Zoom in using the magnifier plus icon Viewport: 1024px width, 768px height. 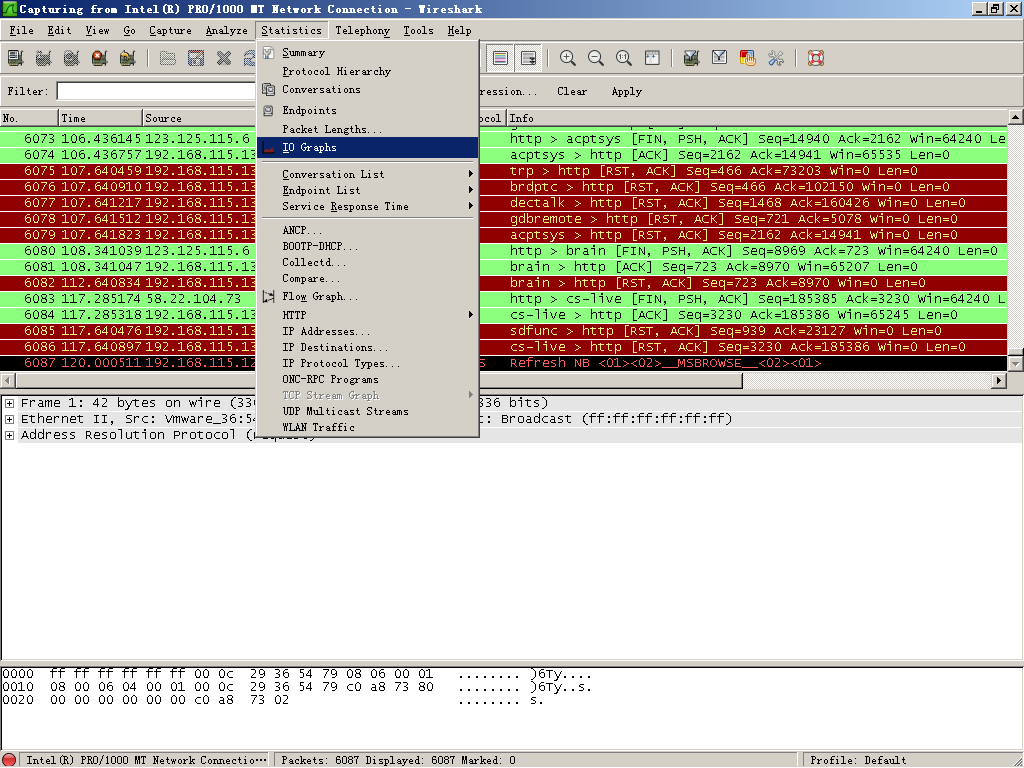[568, 58]
